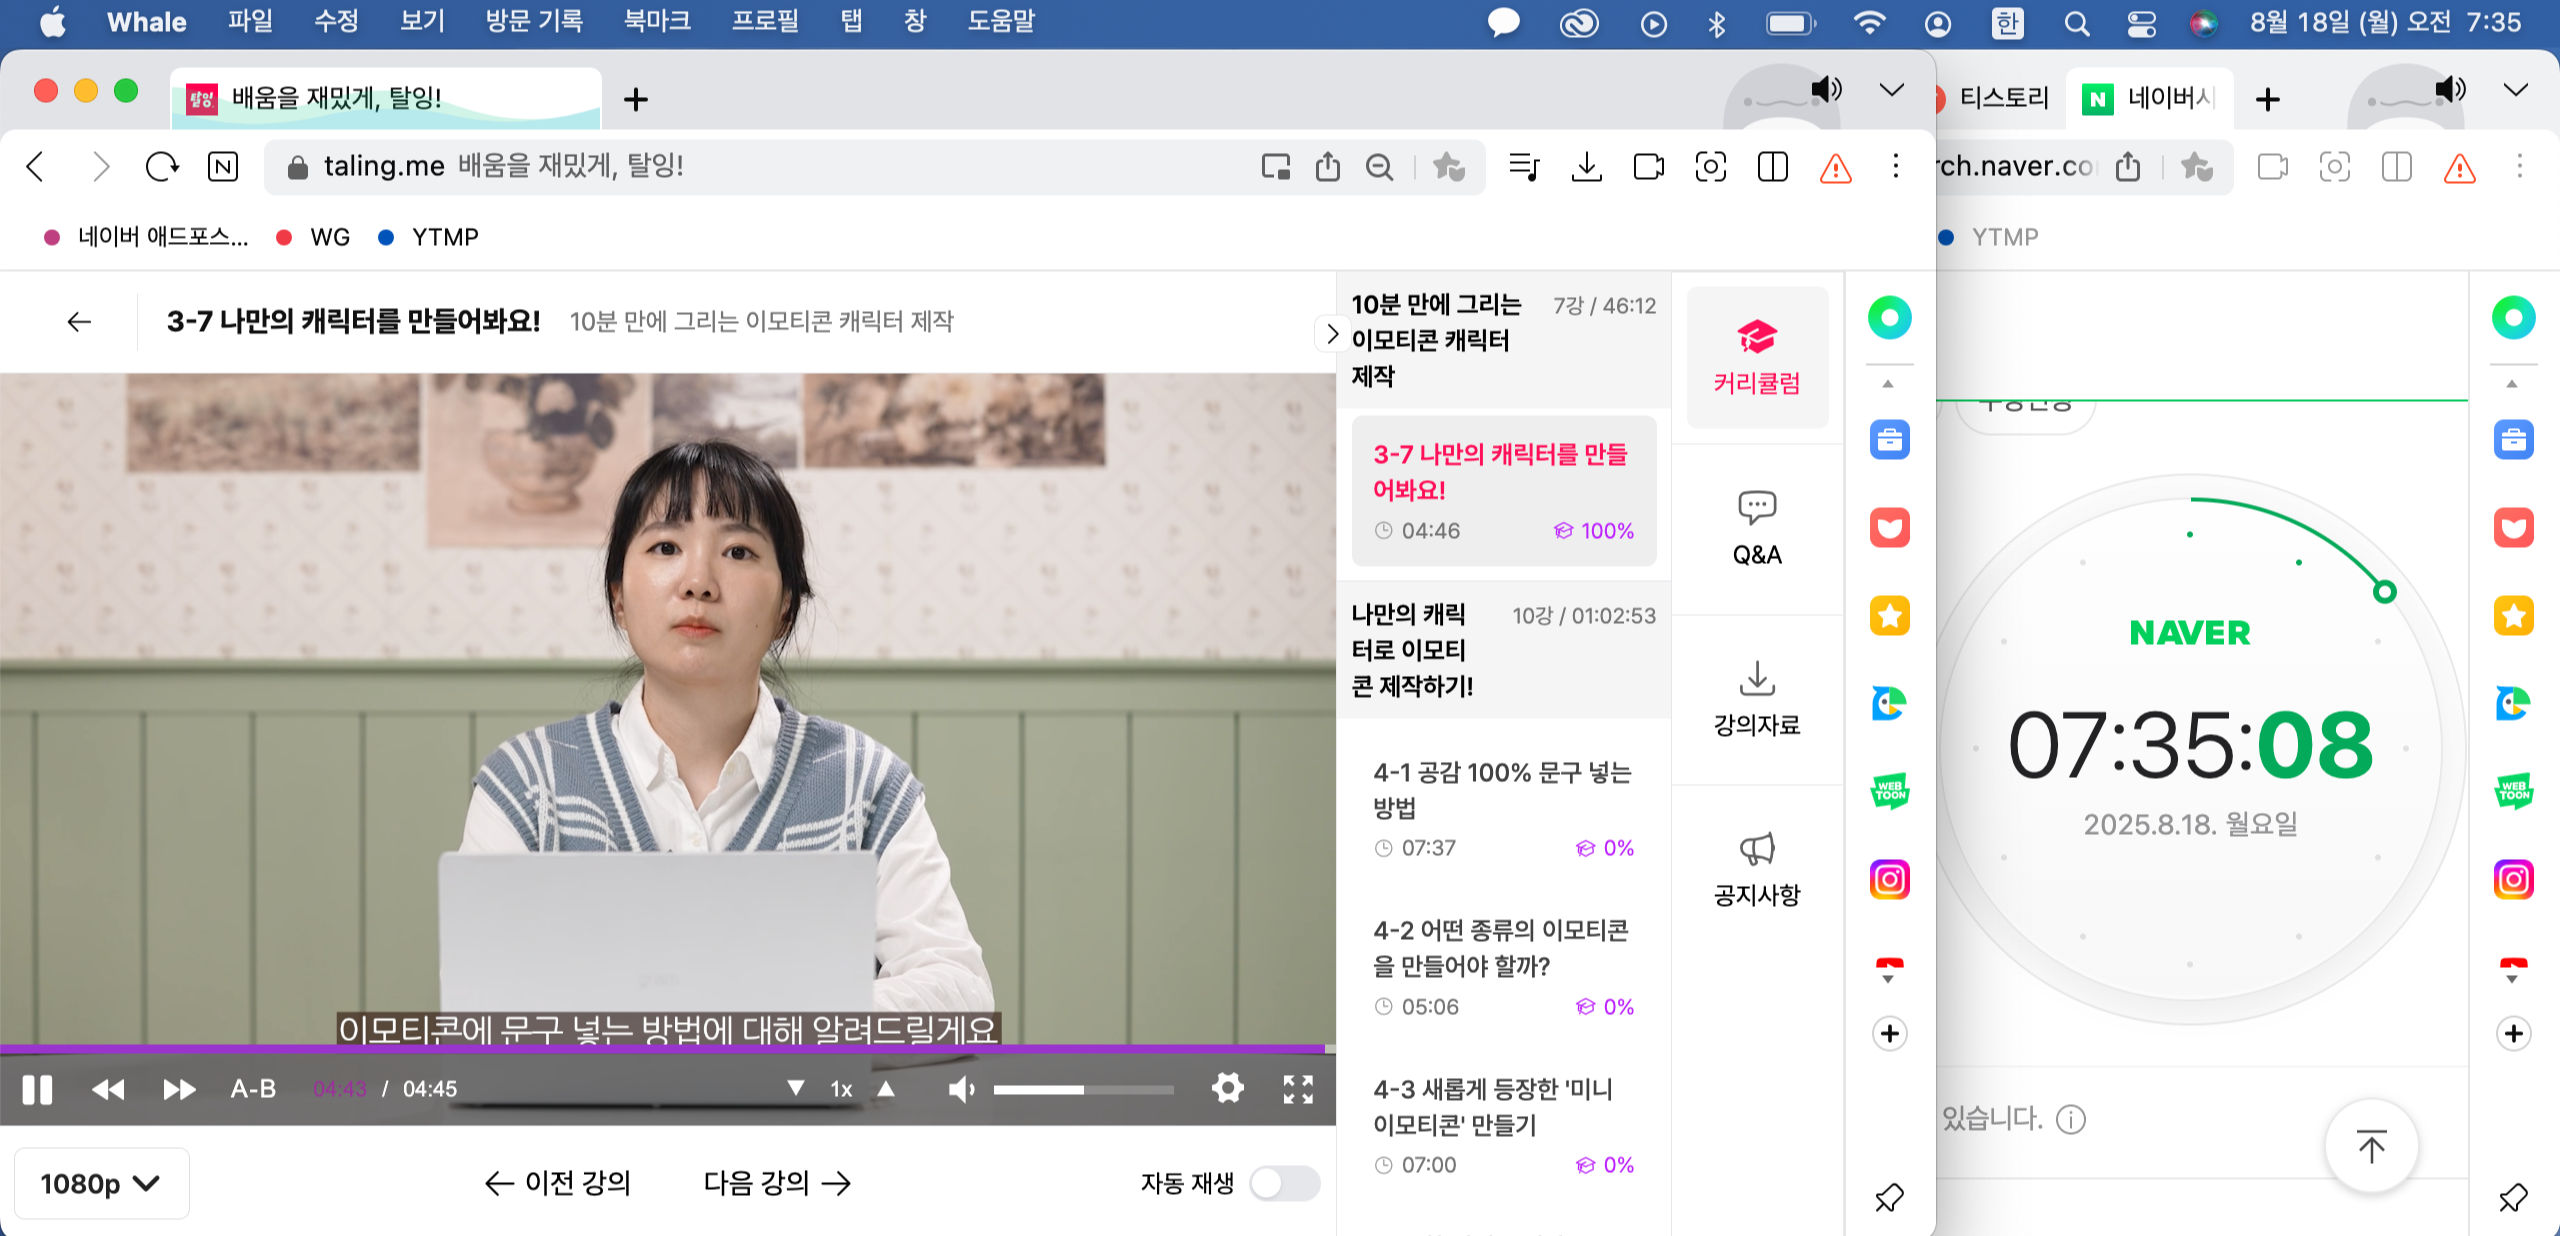Expand the 나만의 캐릭터로 이모티콘 제작하기 section

pyautogui.click(x=1503, y=650)
